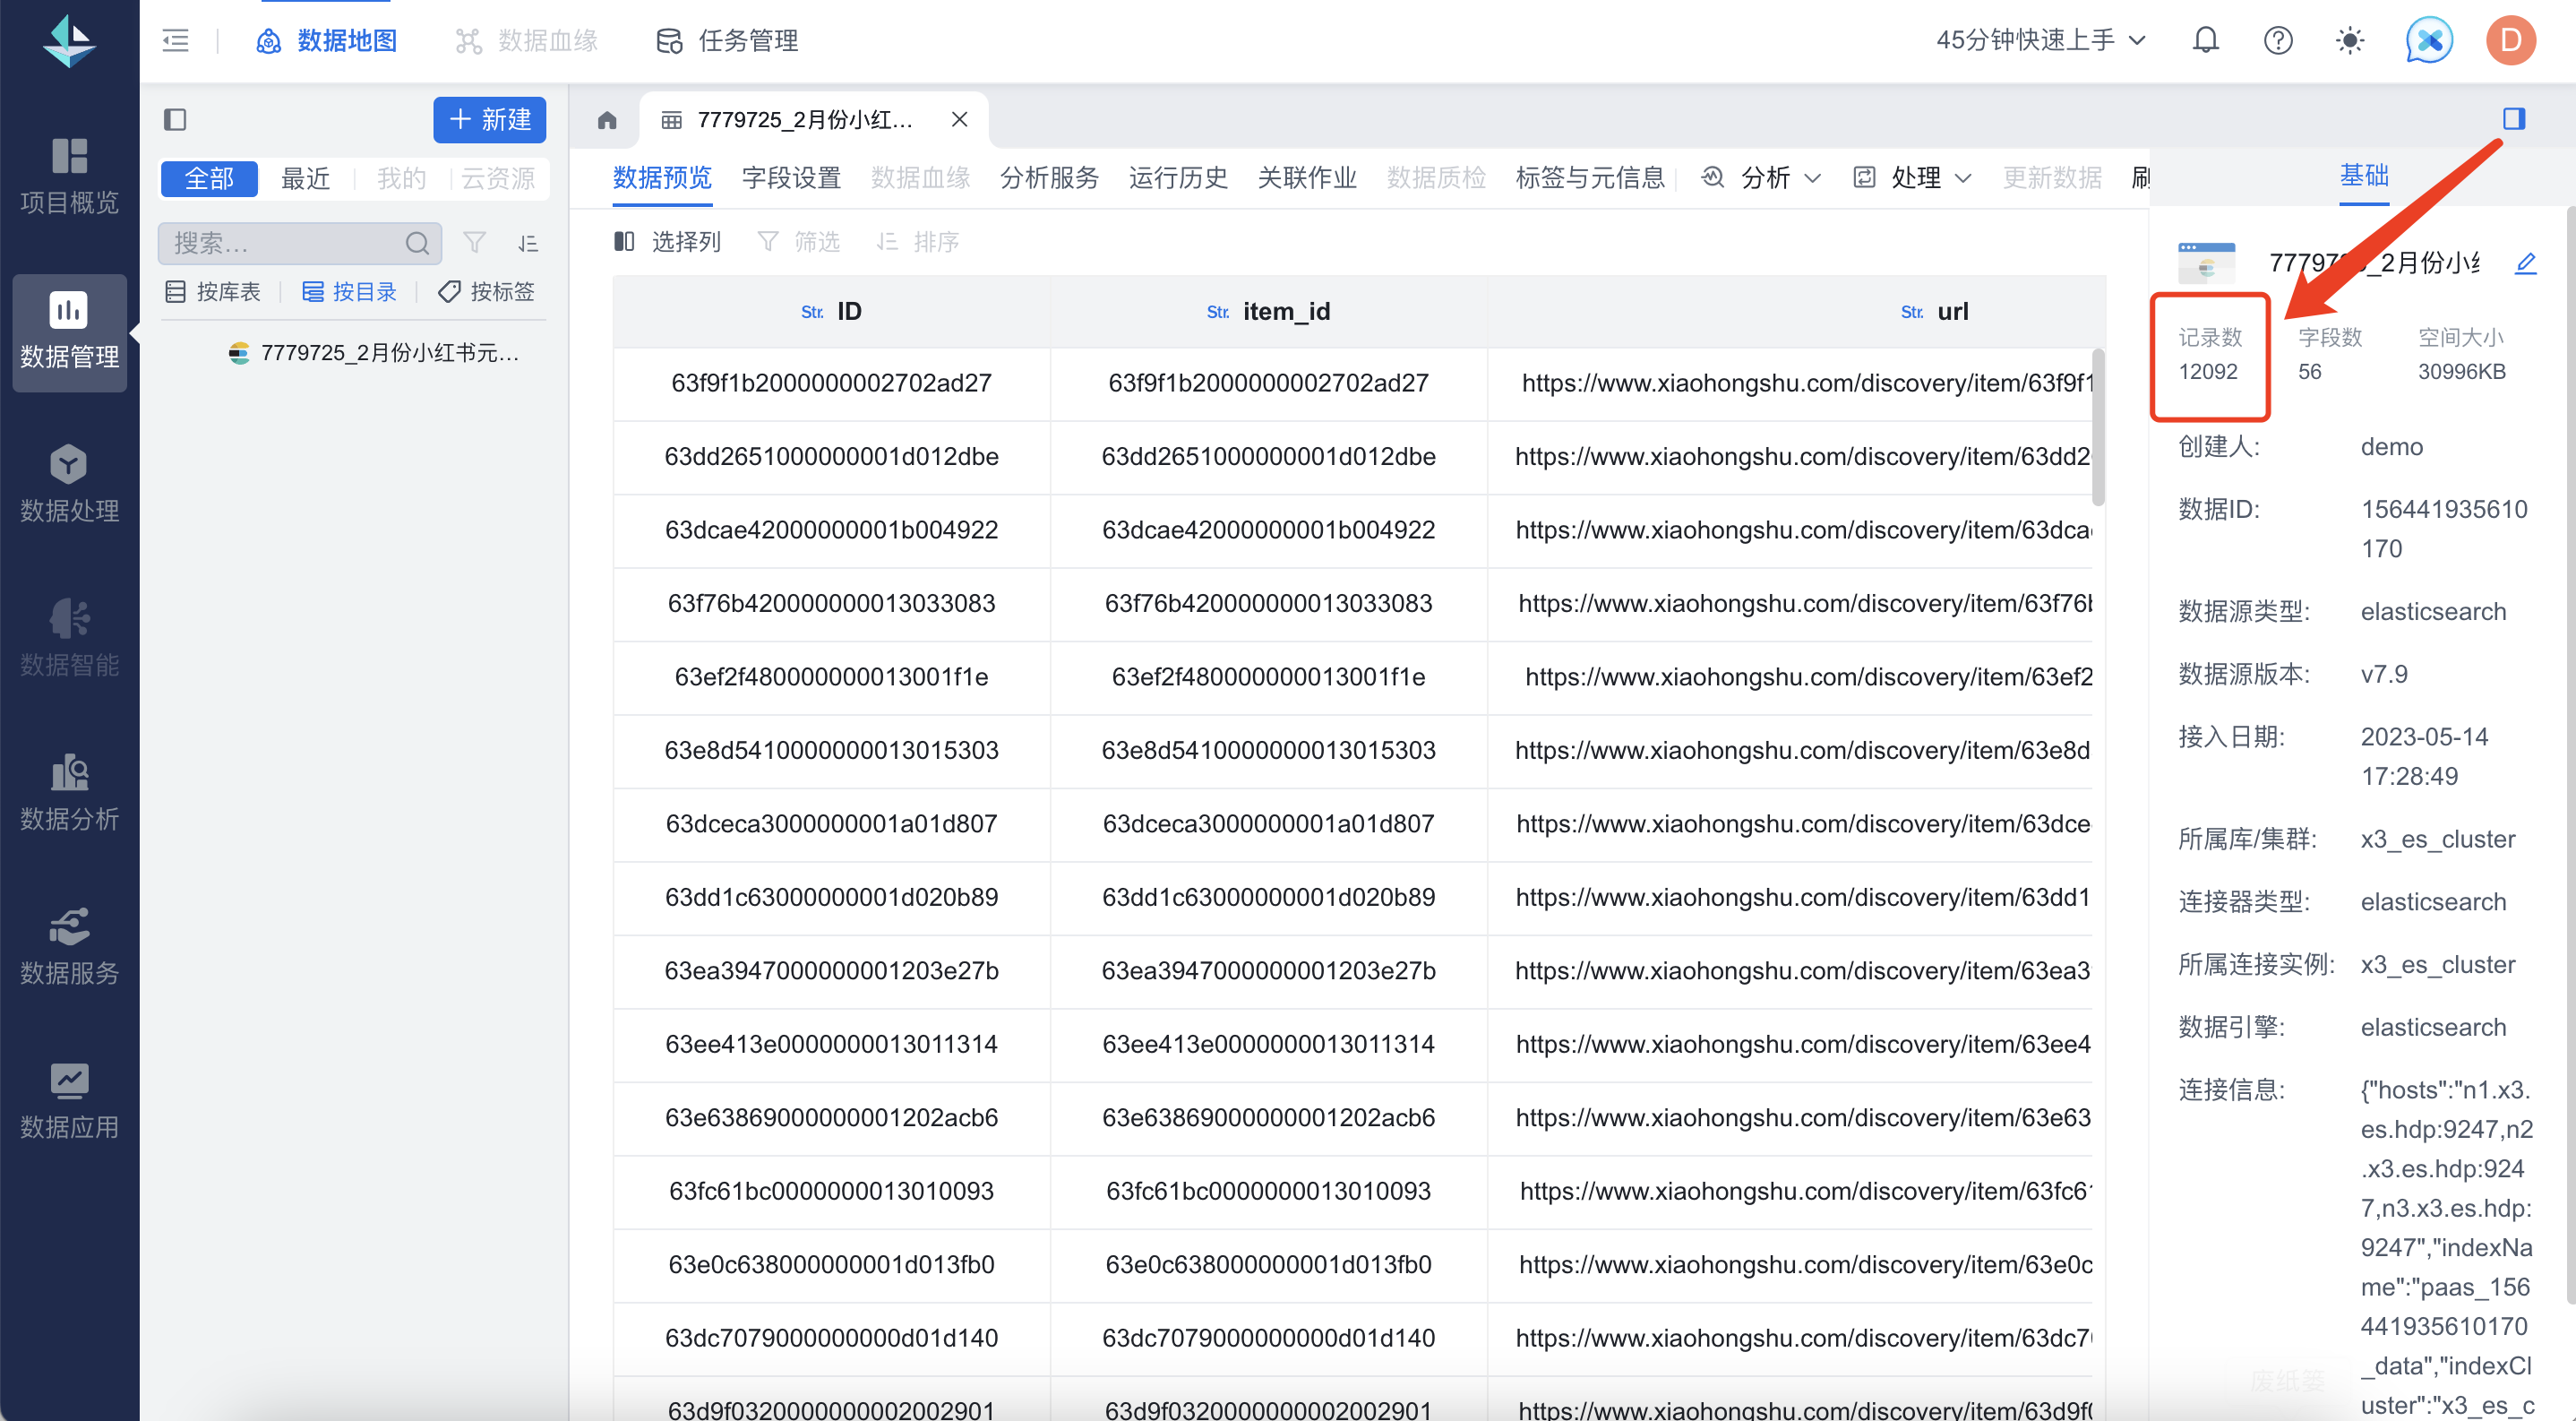This screenshot has height=1421, width=2576.
Task: Select the 运行历史 tab
Action: pos(1178,178)
